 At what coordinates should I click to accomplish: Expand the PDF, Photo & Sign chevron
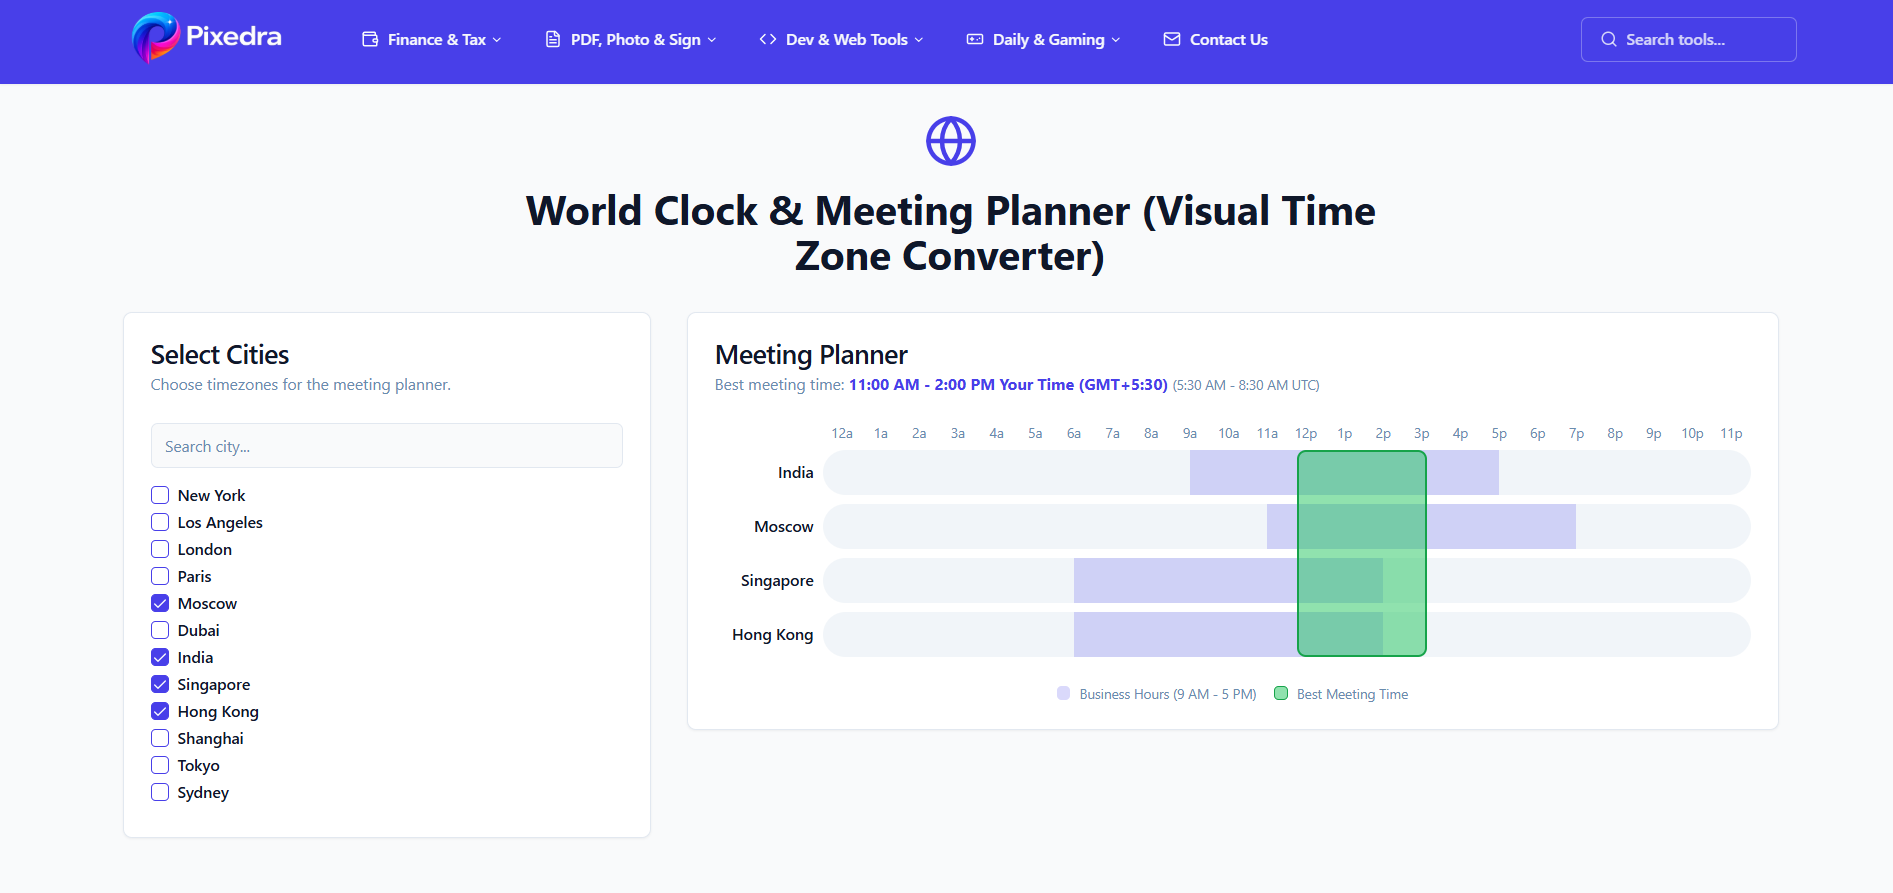pos(712,40)
